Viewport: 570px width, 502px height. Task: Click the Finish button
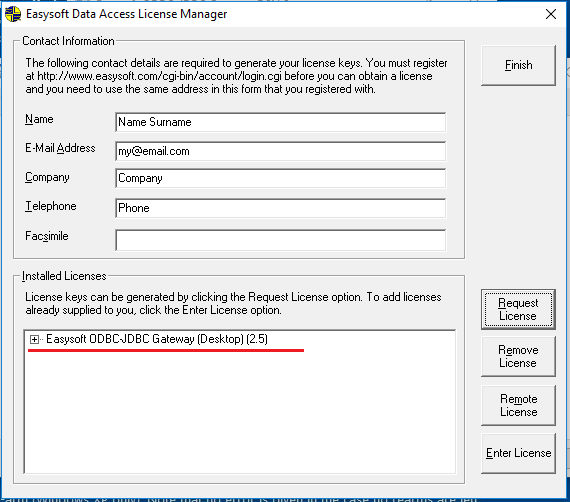click(518, 65)
